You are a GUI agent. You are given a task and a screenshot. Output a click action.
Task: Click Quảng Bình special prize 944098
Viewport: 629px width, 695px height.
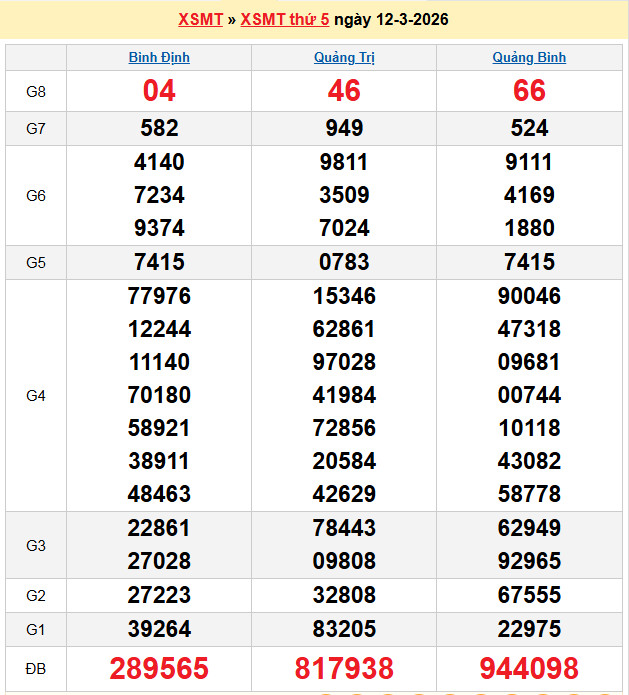(x=529, y=669)
